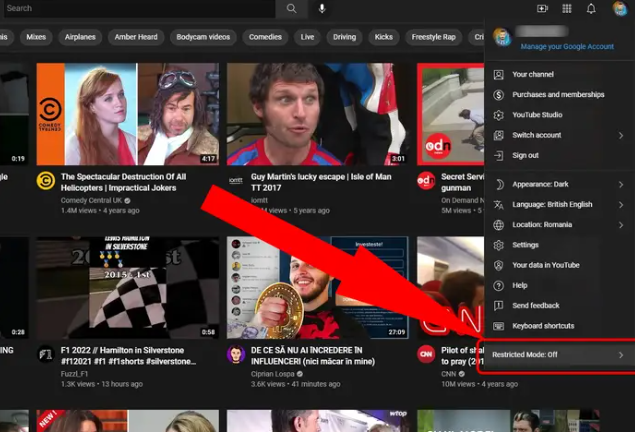Open the create video icon
This screenshot has height=432, width=635.
coord(542,9)
